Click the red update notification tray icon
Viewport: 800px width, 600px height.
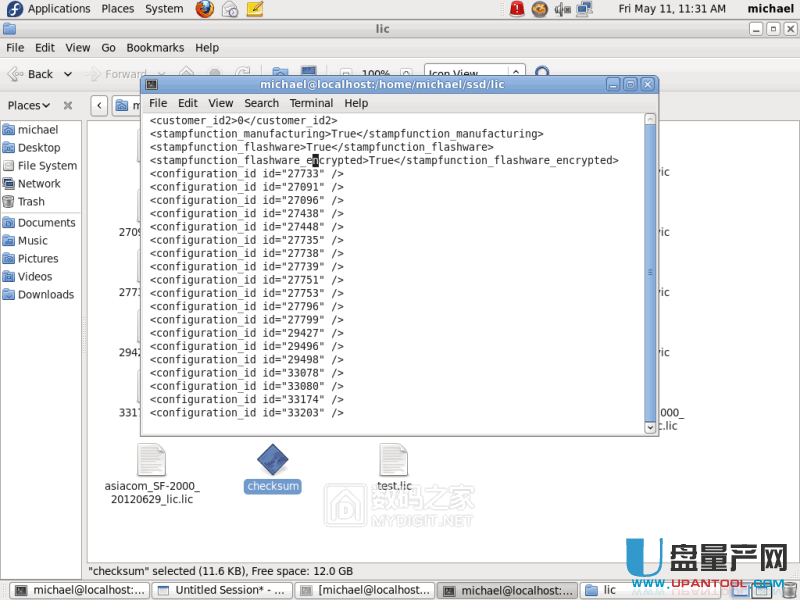click(517, 9)
